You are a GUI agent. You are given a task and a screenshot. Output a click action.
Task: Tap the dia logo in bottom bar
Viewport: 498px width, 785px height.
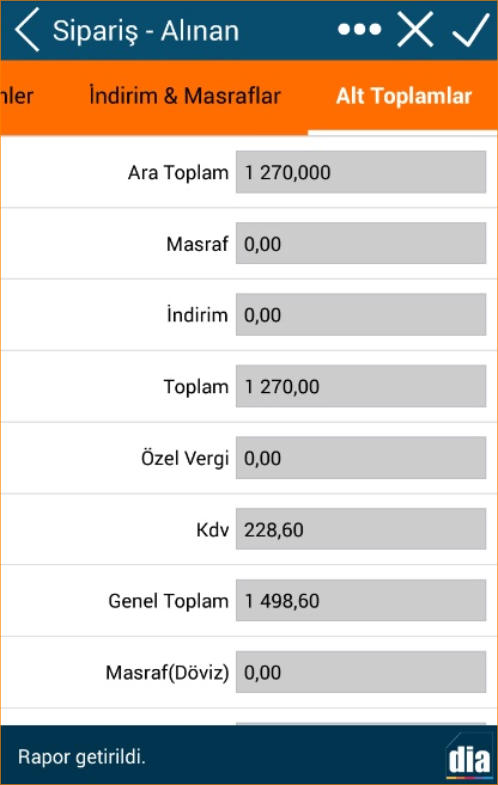pos(469,758)
